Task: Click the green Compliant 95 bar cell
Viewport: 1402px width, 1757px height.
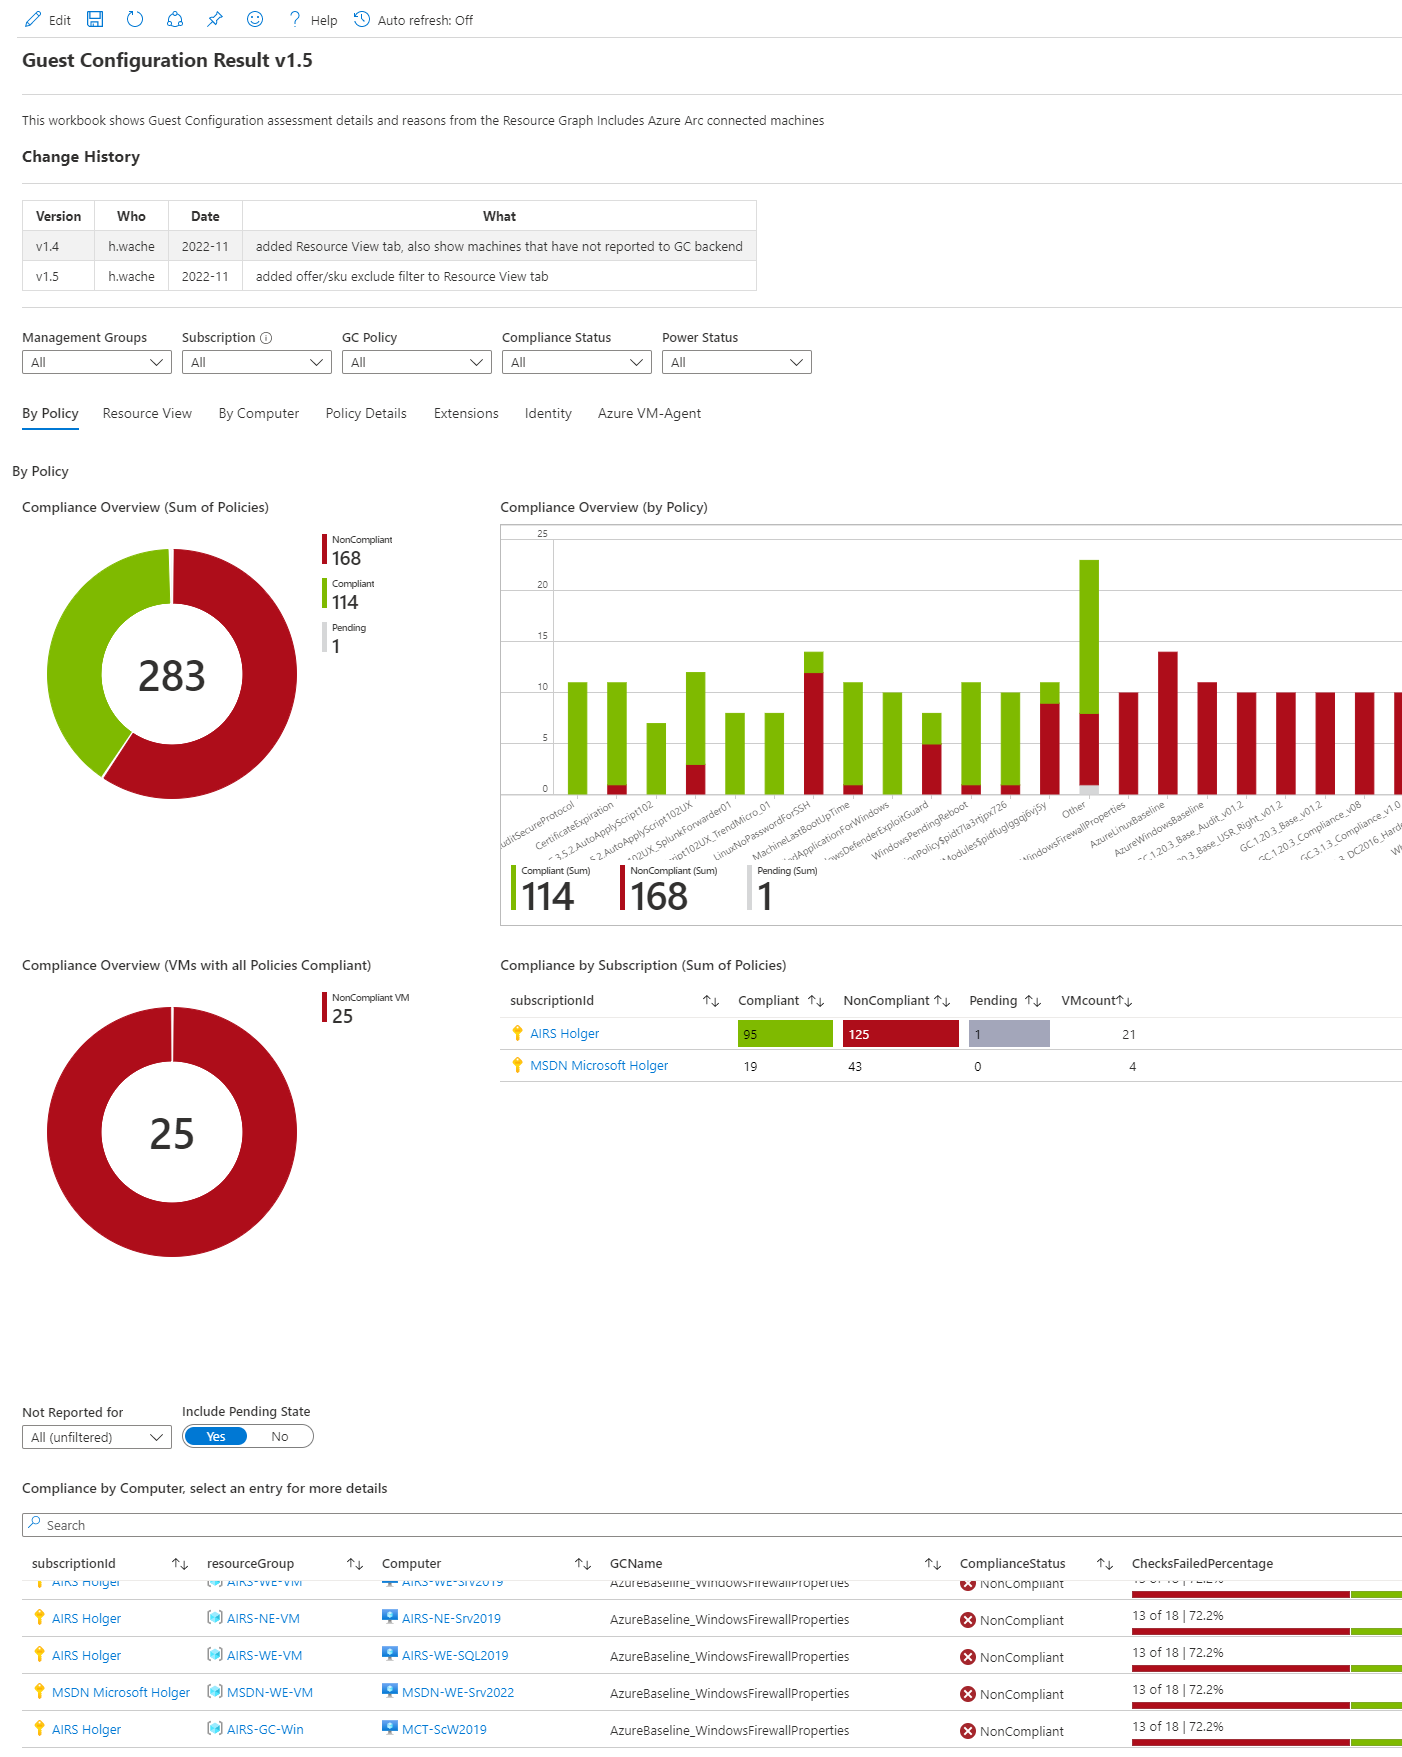Action: coord(785,1034)
